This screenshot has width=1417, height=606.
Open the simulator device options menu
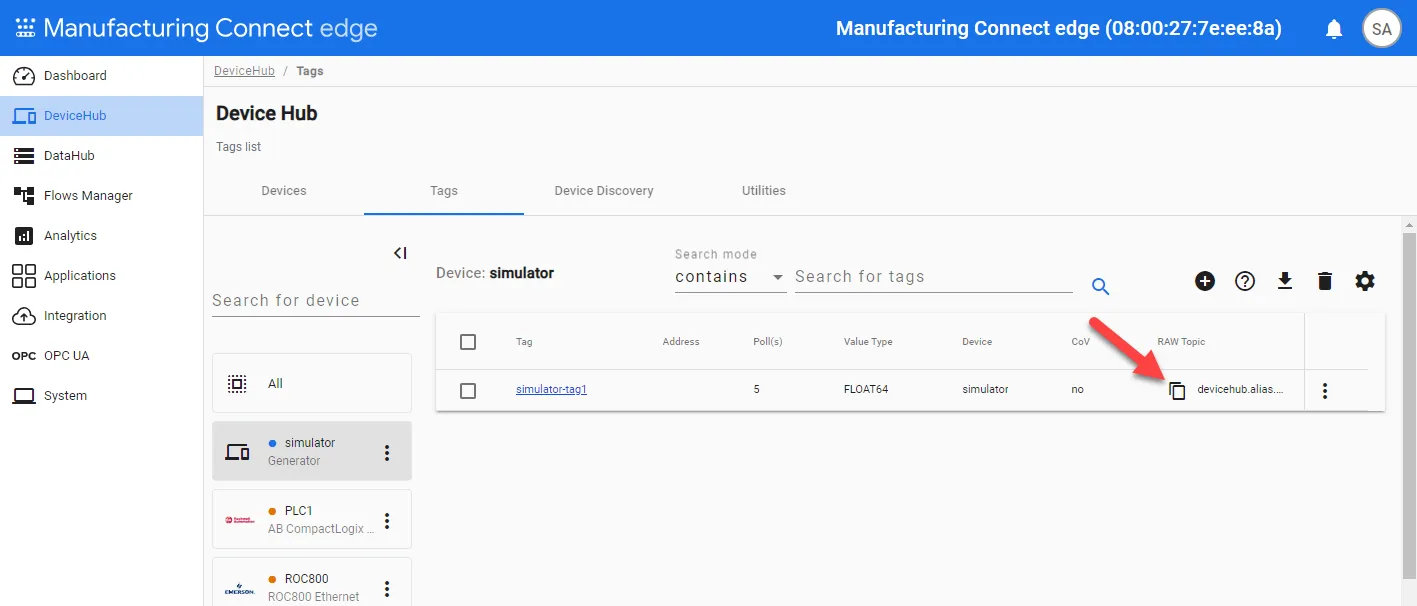(x=387, y=453)
